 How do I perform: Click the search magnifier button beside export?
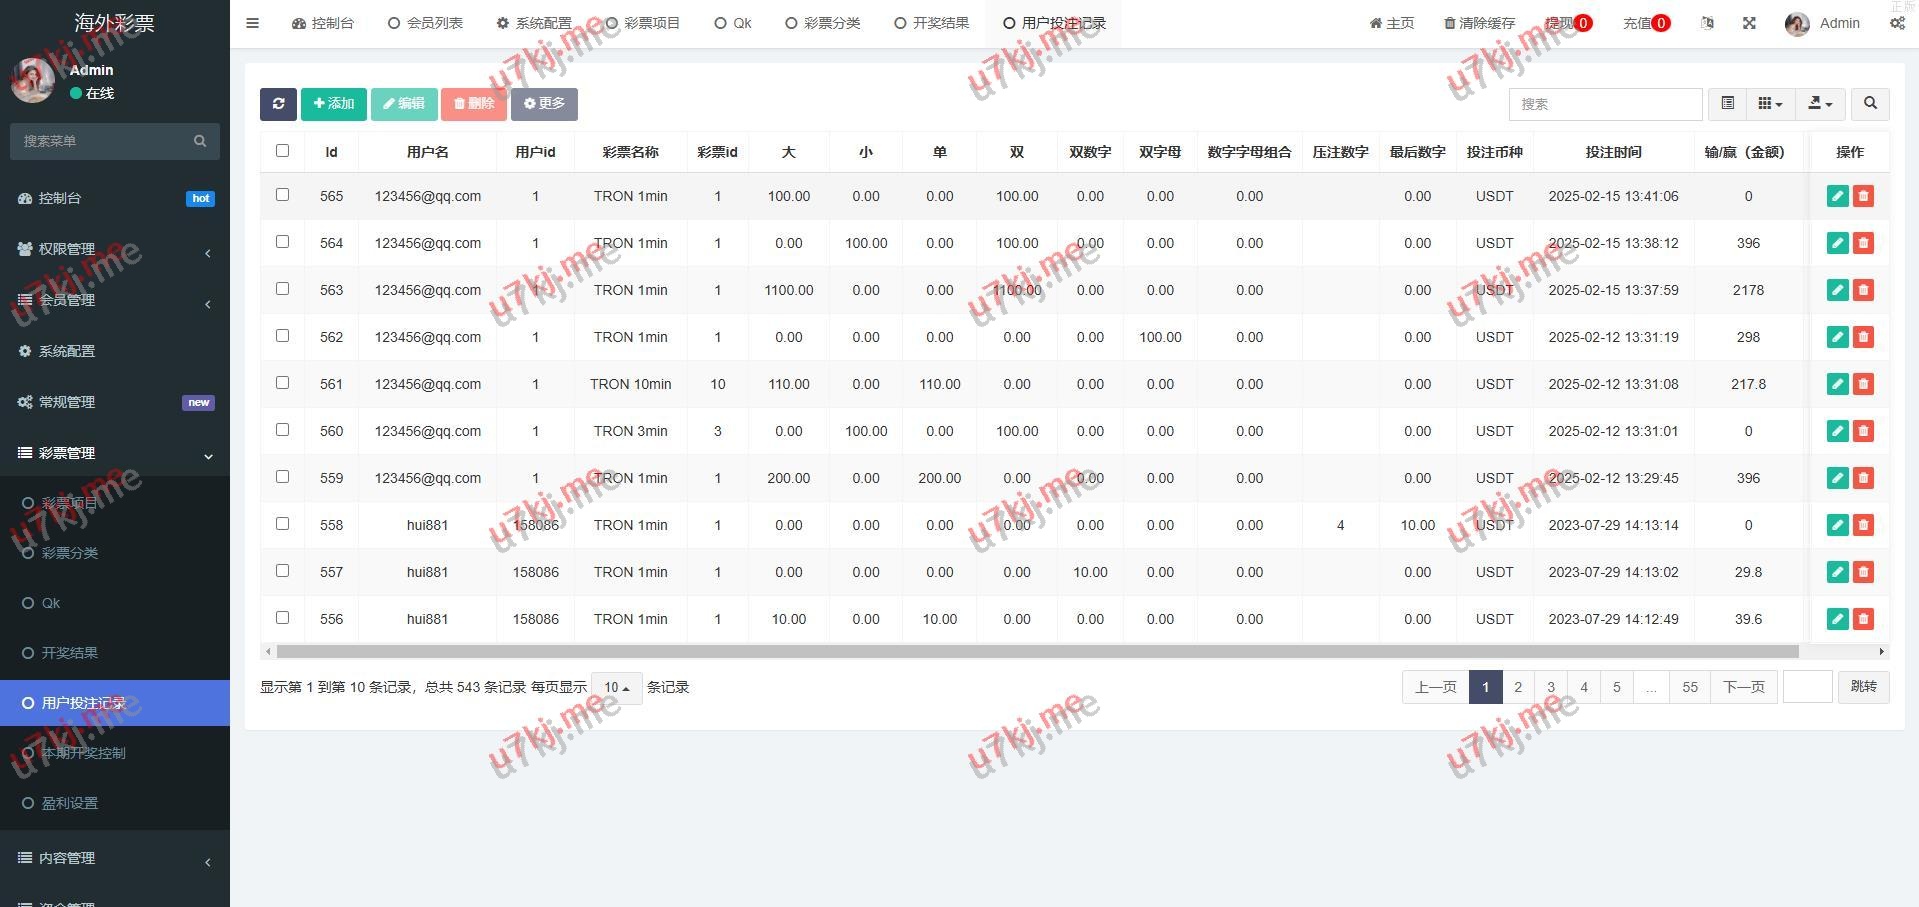pos(1870,104)
